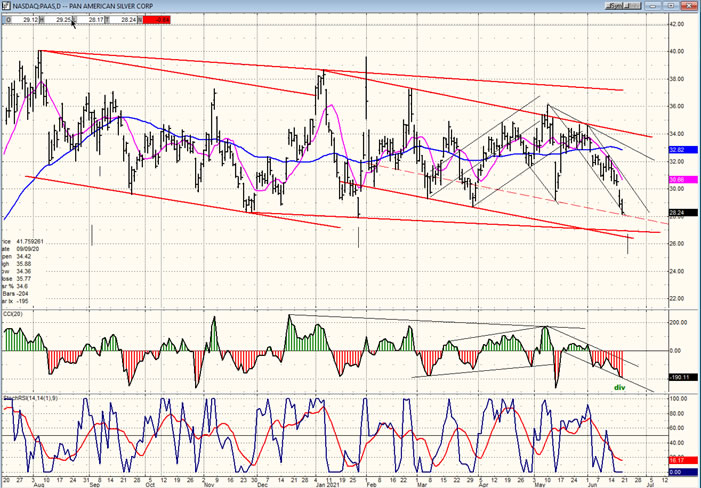Click the 36.00 price axis label
The image size is (701, 488).
(x=677, y=106)
